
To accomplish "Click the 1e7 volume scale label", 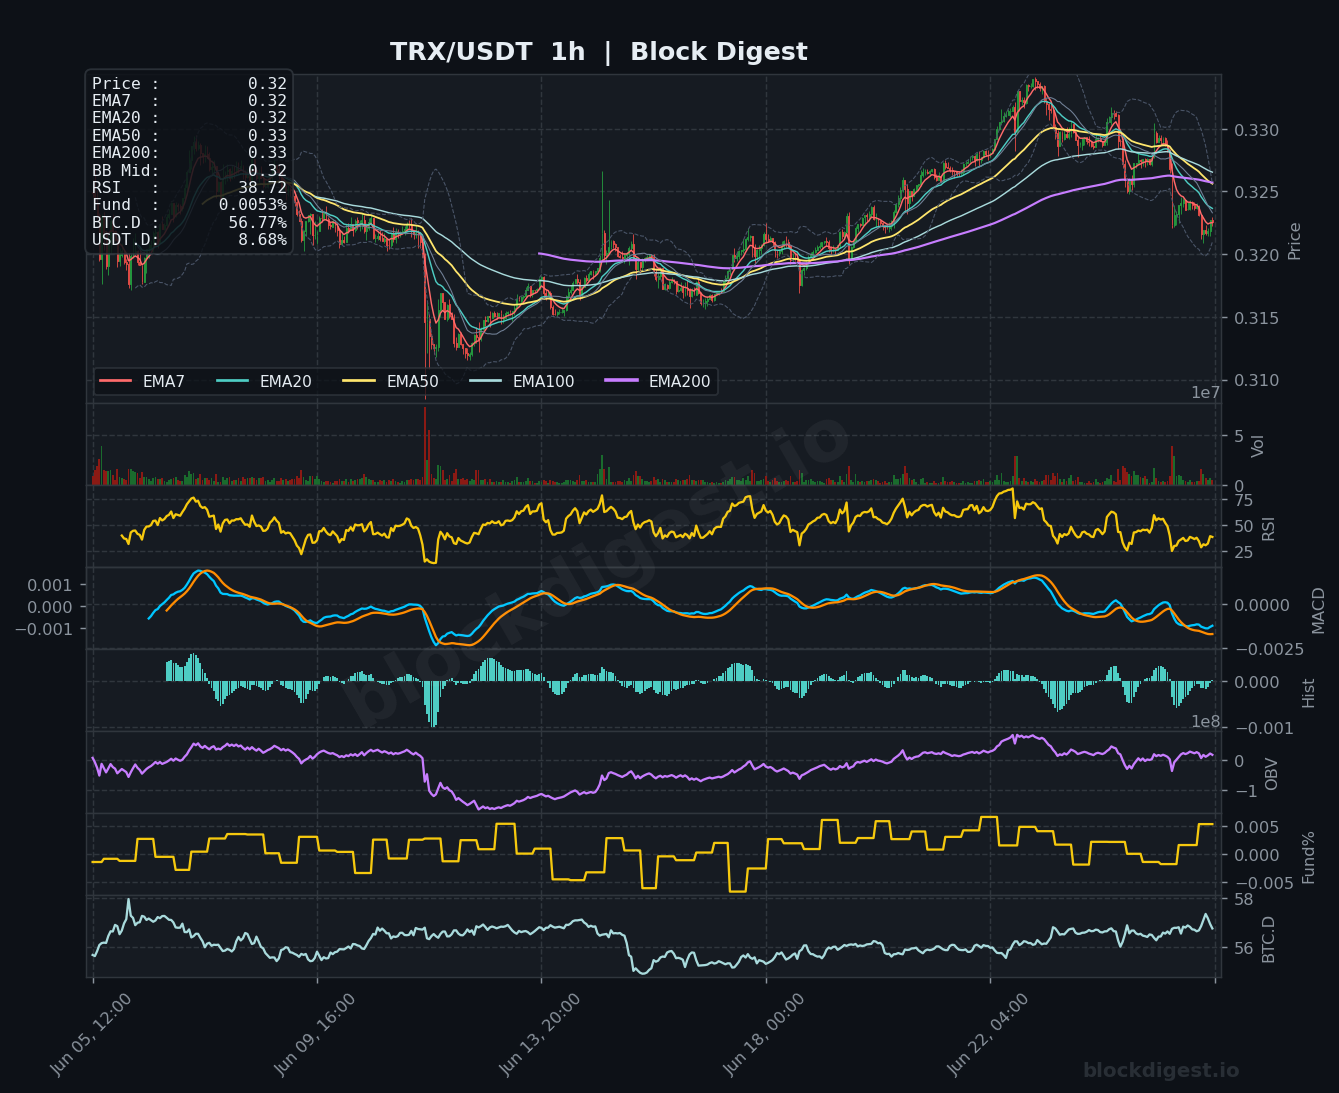I will click(1205, 393).
